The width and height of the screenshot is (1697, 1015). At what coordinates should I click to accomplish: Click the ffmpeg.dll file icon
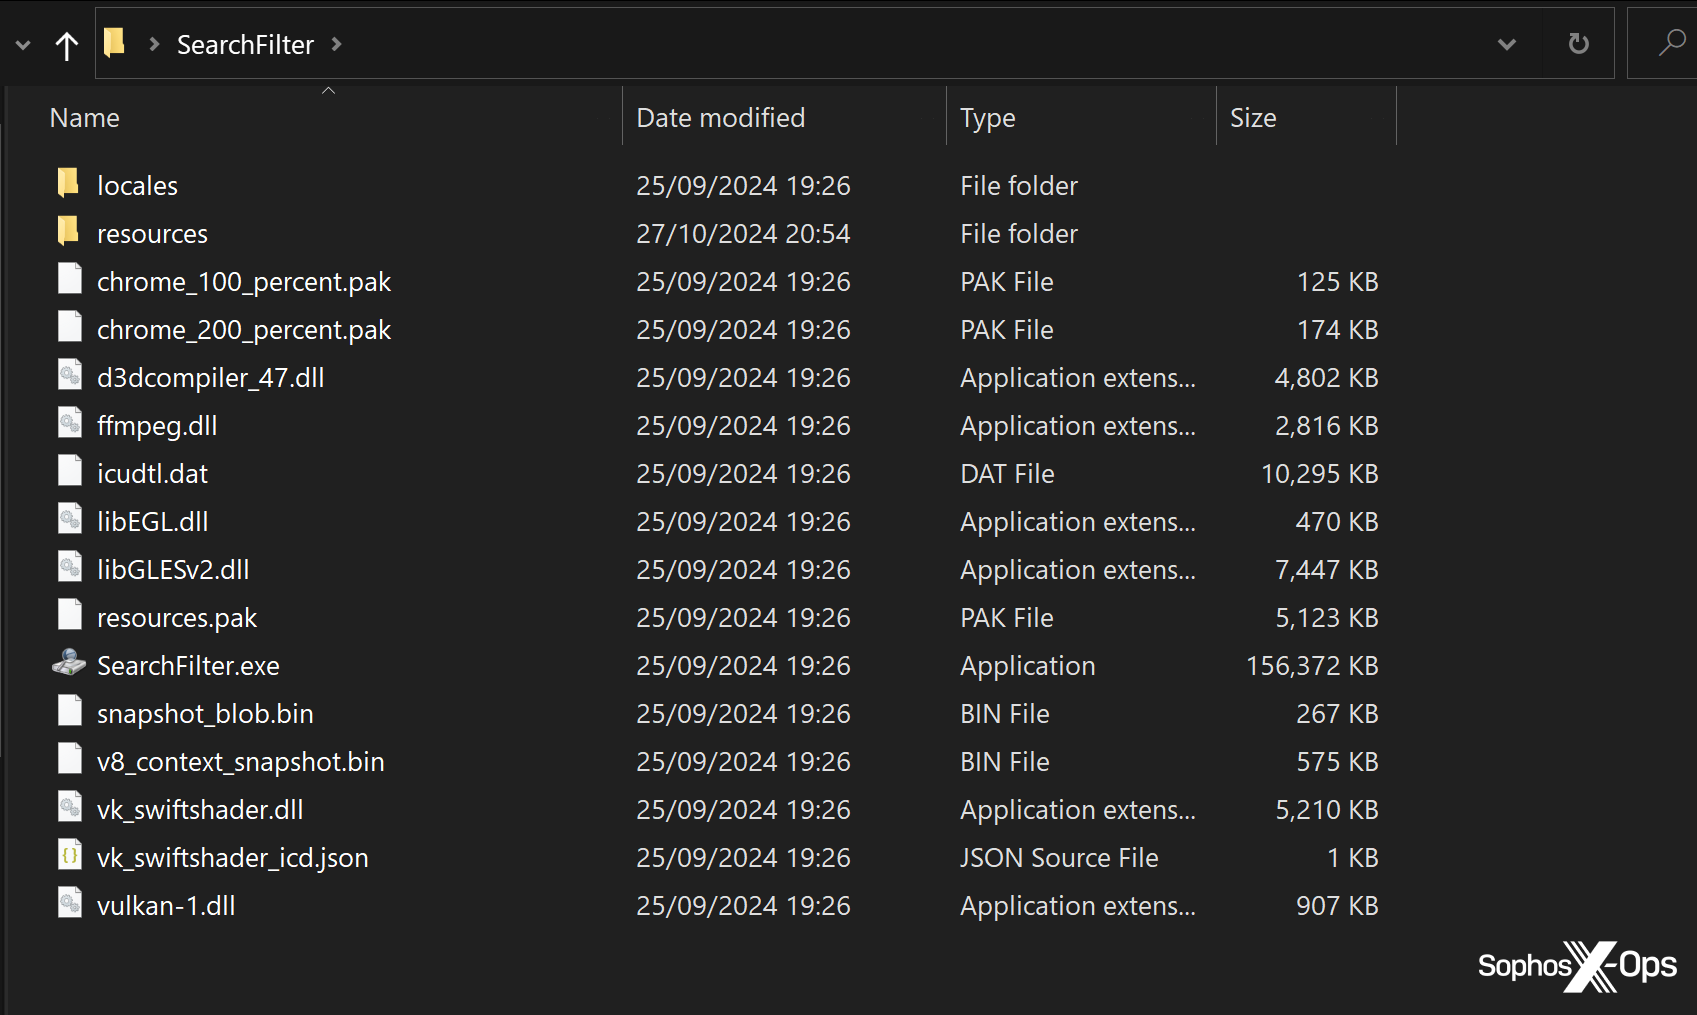69,424
